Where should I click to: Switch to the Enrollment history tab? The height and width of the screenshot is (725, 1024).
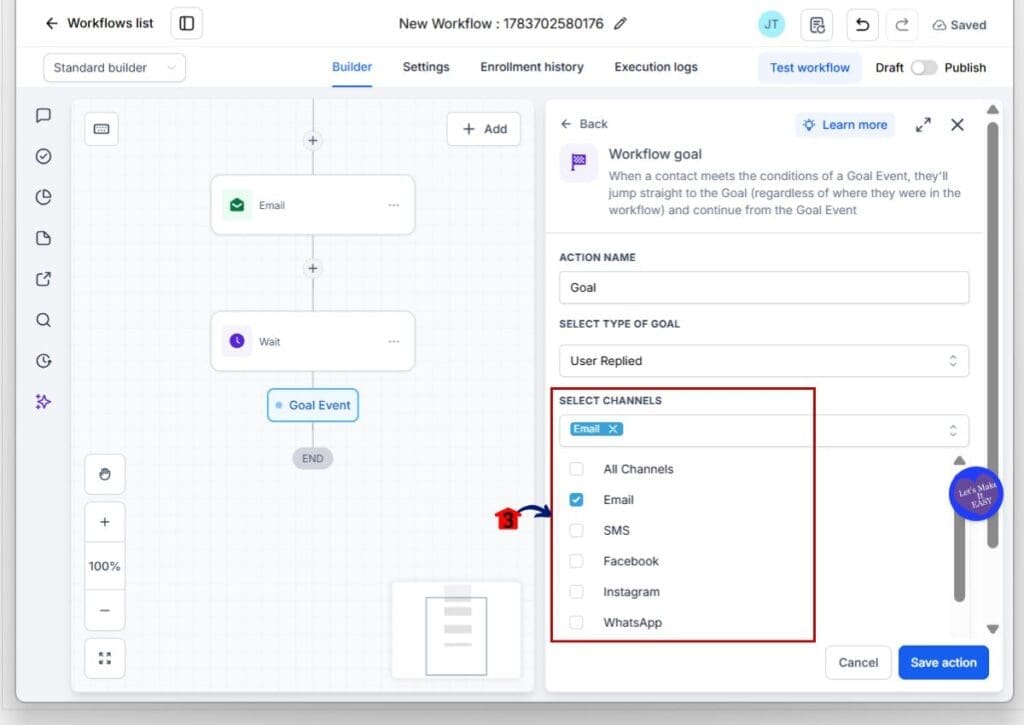tap(532, 67)
